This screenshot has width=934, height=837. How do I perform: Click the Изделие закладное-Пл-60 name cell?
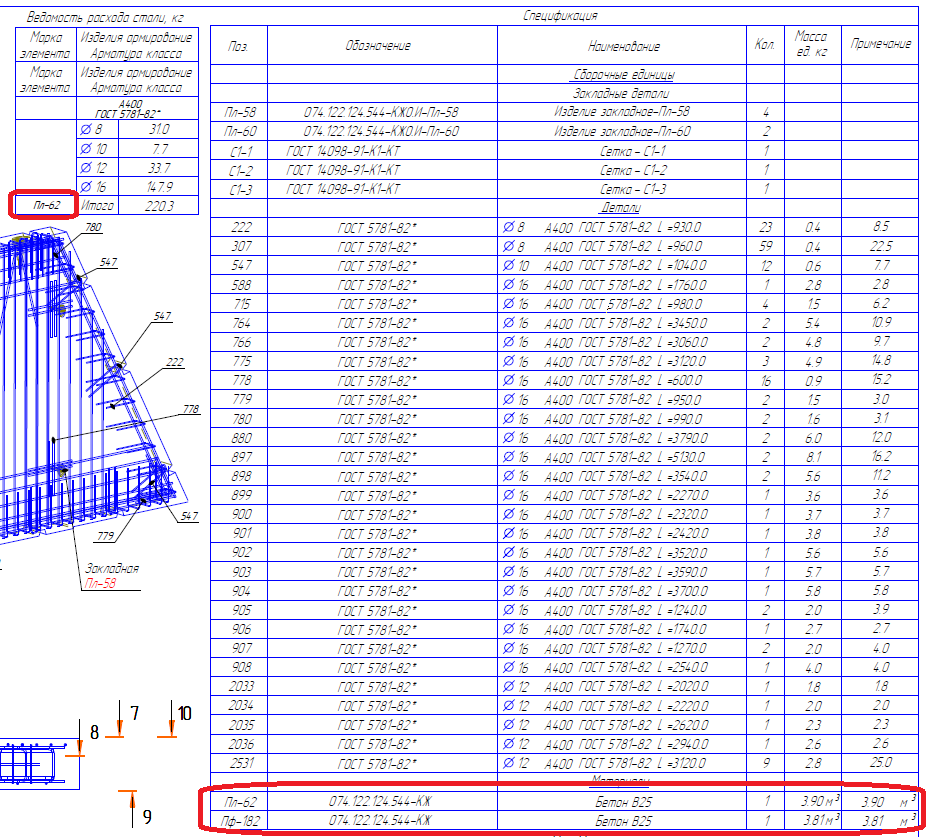[x=622, y=131]
